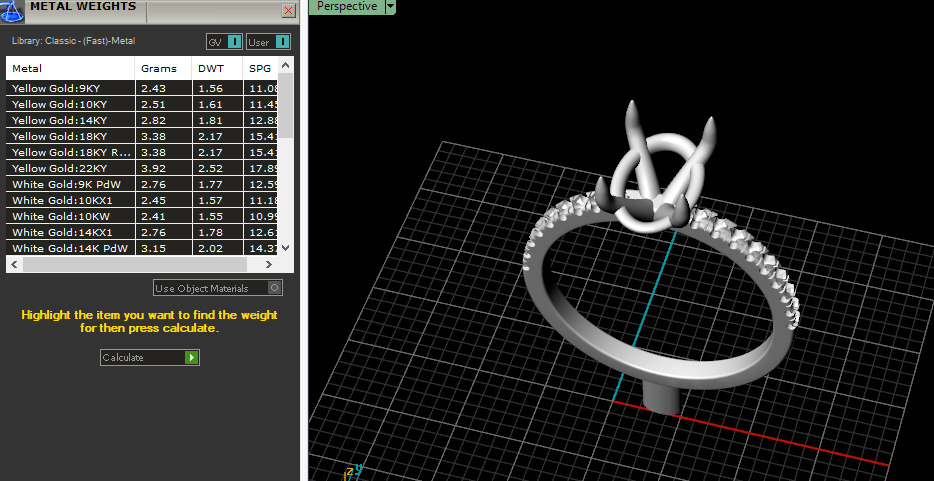Select the White Gold:10KW row

[142, 216]
